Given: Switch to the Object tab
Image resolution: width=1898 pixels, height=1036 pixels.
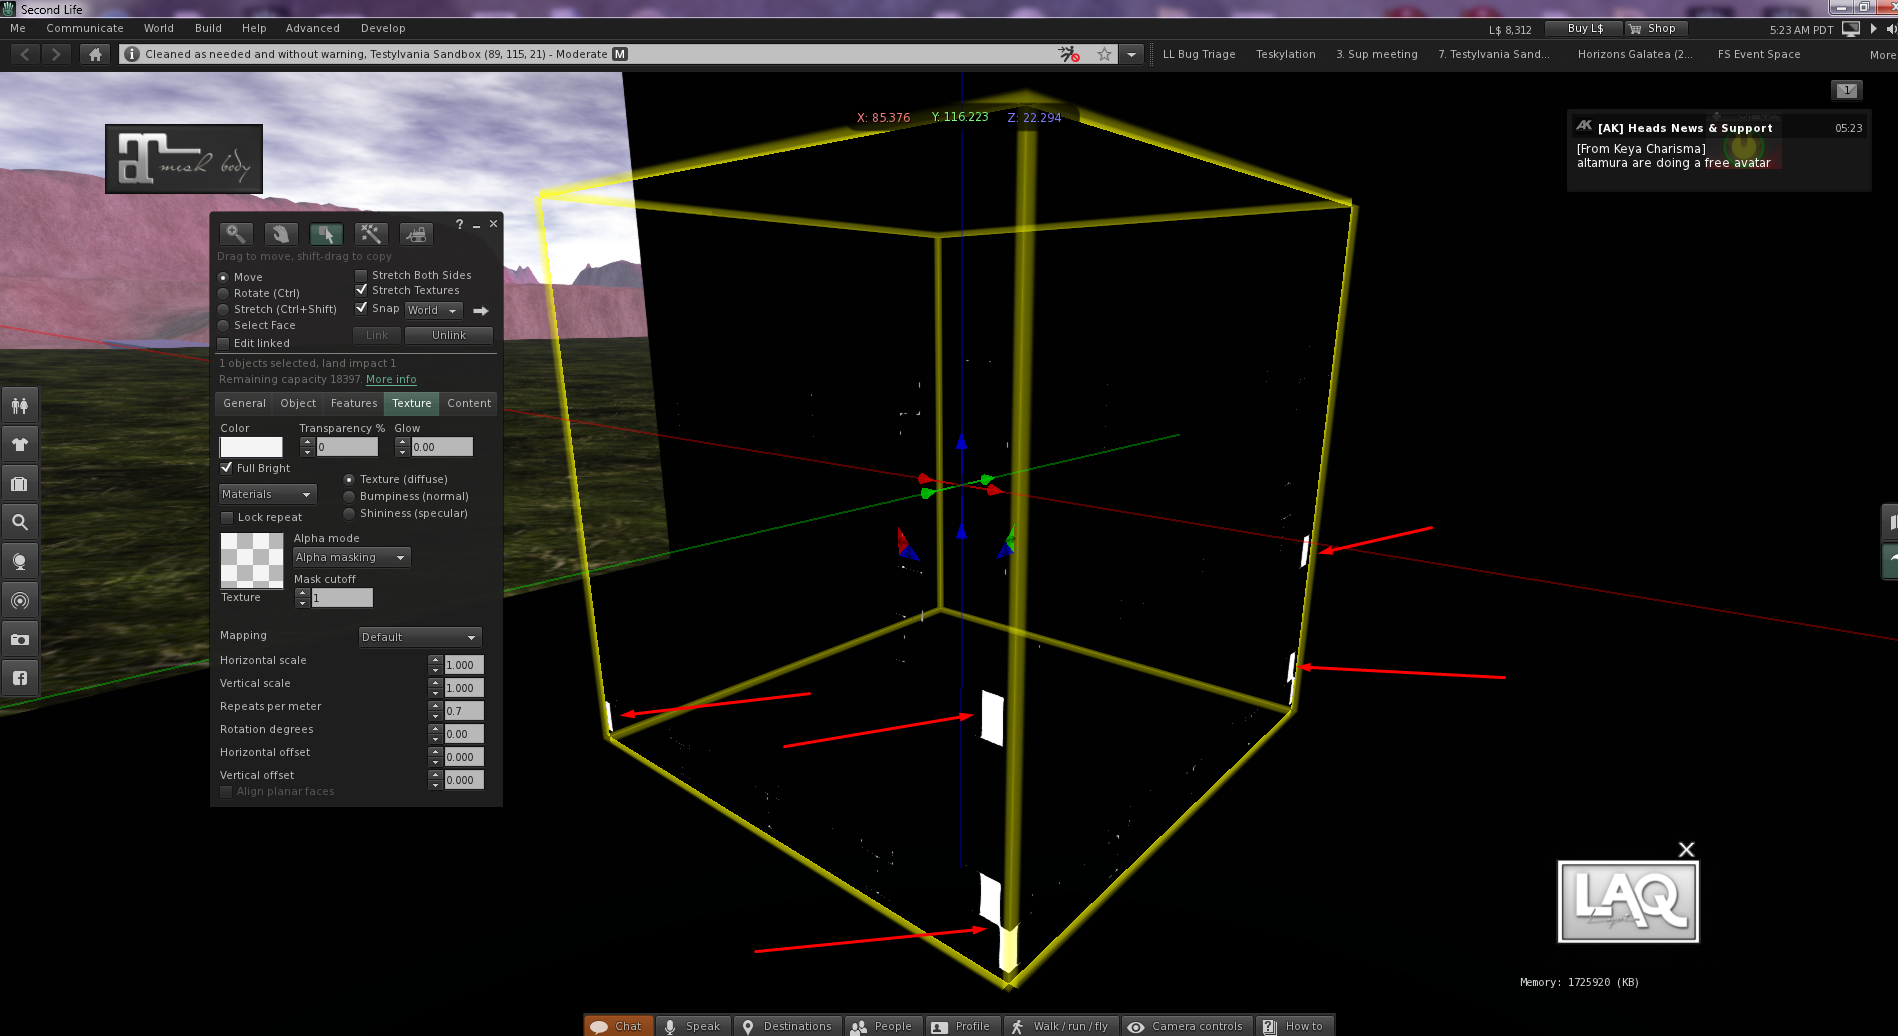Looking at the screenshot, I should (x=298, y=403).
